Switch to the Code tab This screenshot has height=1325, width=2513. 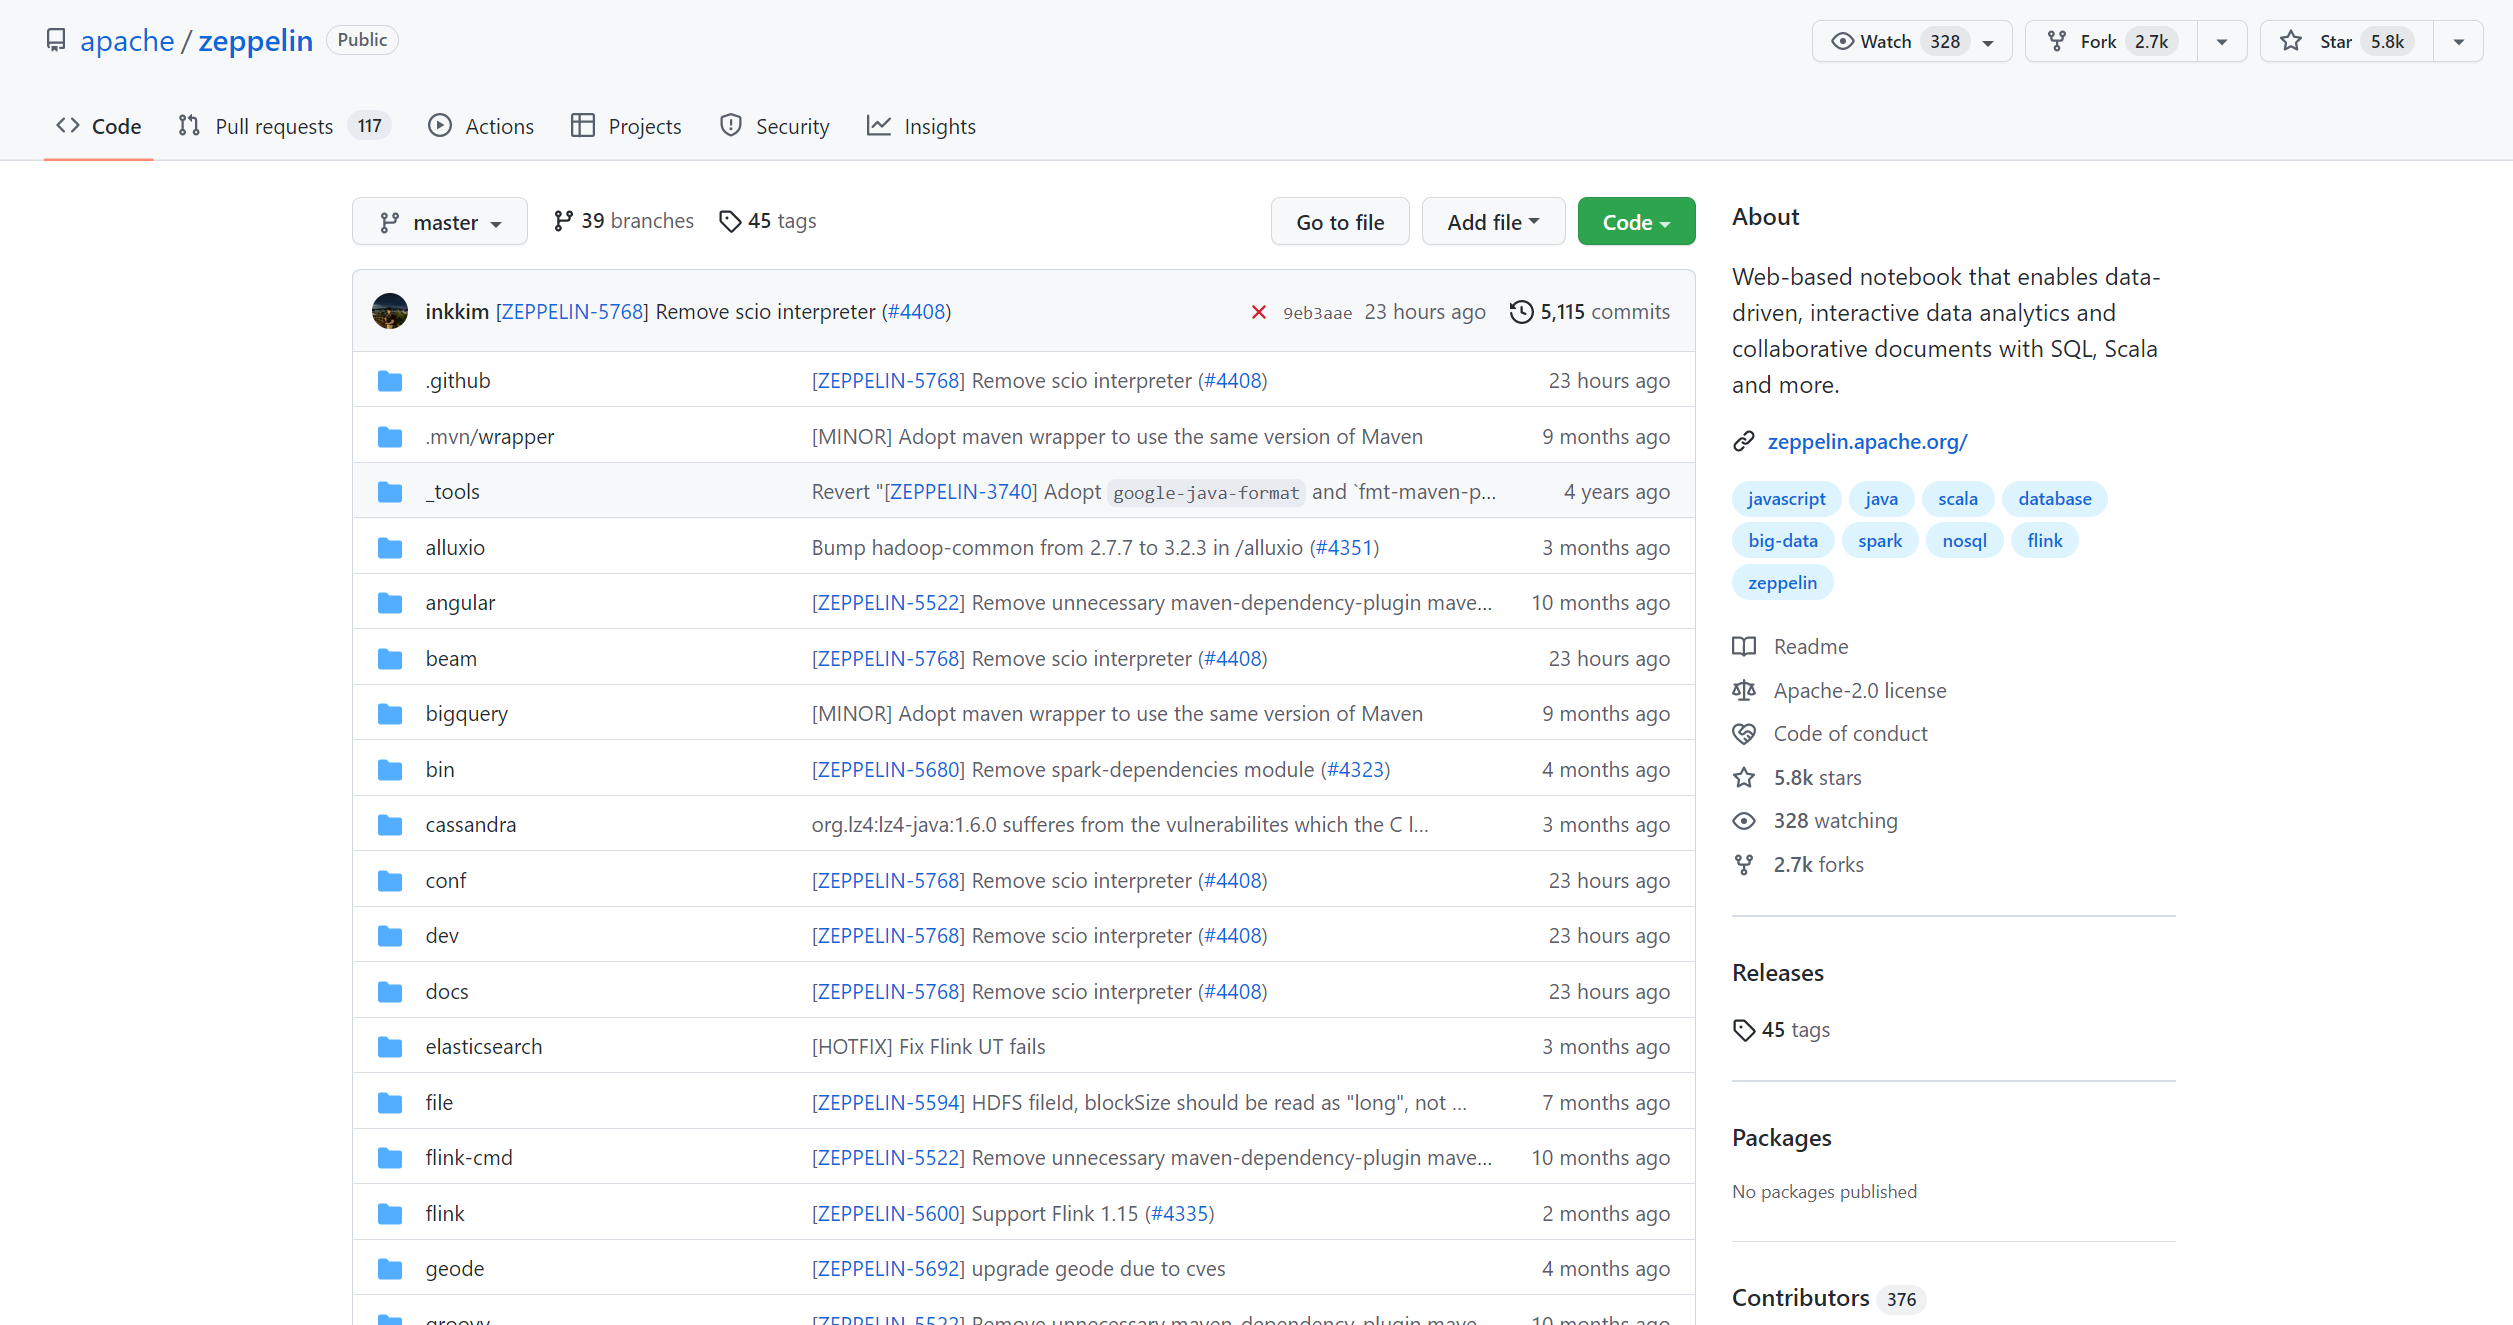tap(99, 126)
